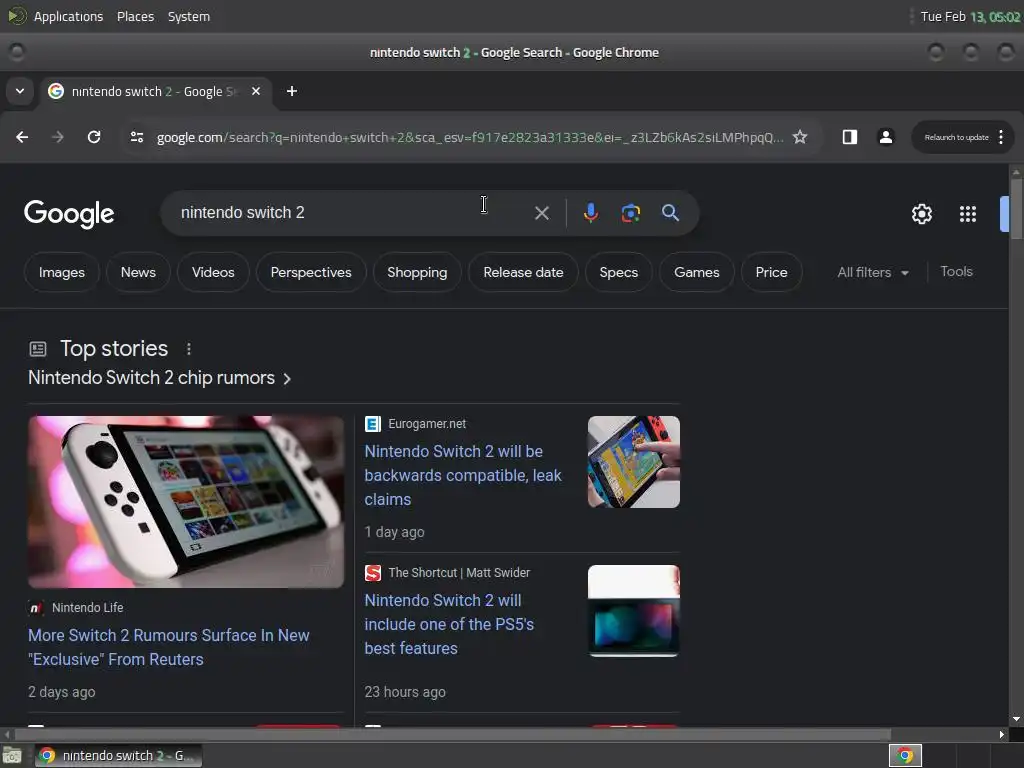Image resolution: width=1024 pixels, height=768 pixels.
Task: Click the scroll right arrow at bottom
Action: (x=1002, y=734)
